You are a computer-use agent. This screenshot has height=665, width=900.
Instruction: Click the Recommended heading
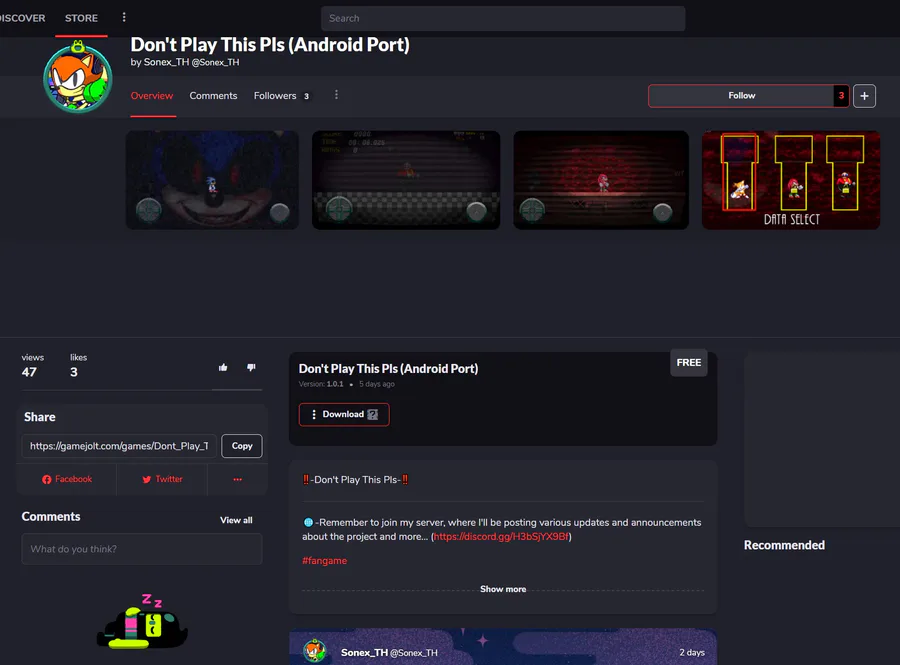pyautogui.click(x=784, y=545)
